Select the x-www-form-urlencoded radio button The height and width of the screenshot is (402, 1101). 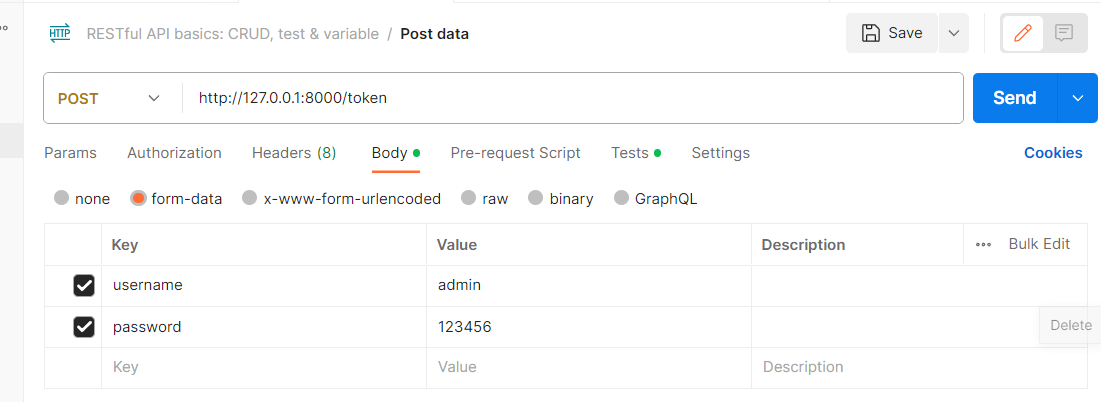coord(250,199)
